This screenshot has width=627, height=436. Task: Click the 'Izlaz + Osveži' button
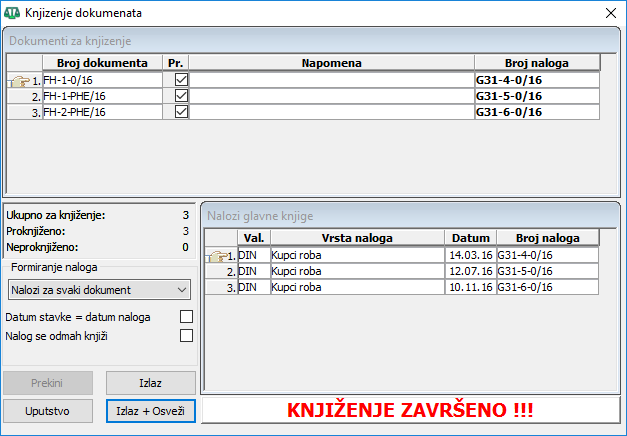click(150, 411)
